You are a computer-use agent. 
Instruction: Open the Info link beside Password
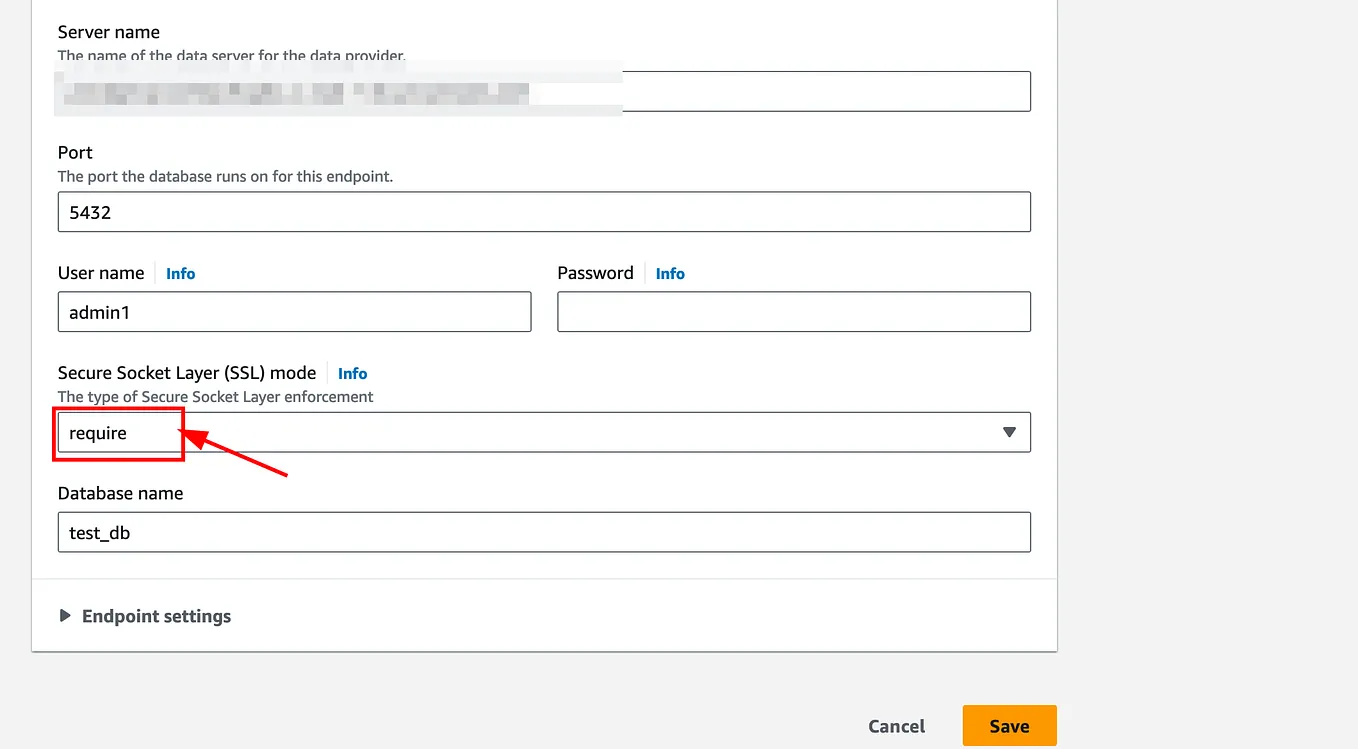tap(670, 273)
